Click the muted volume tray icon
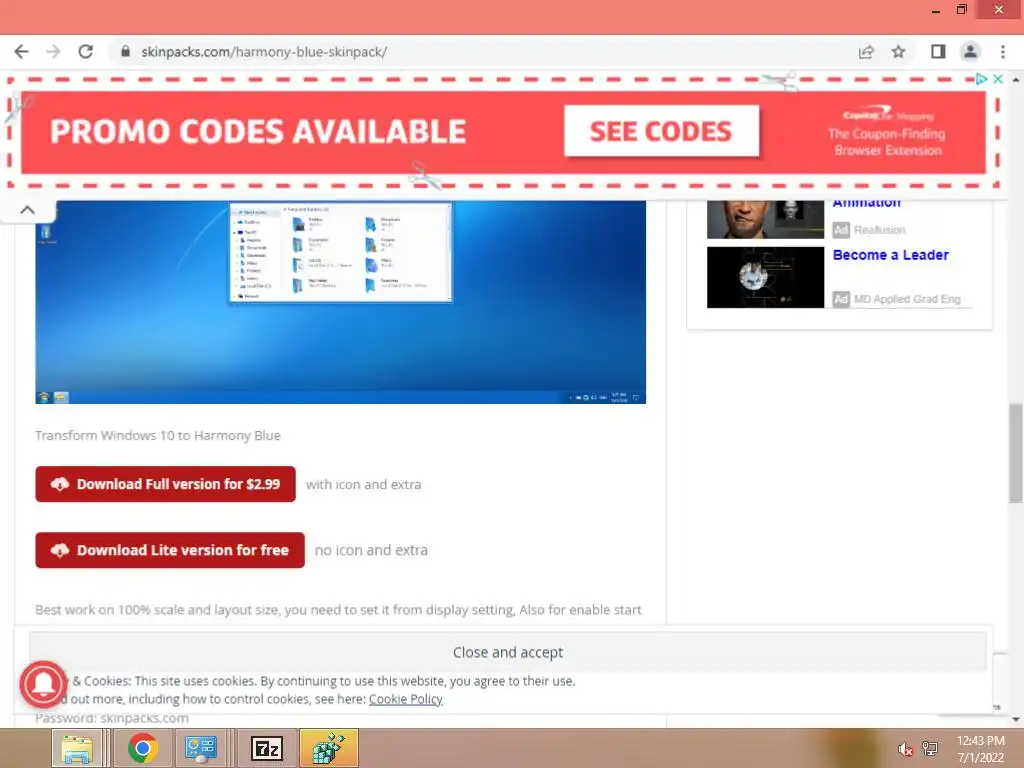 click(905, 749)
